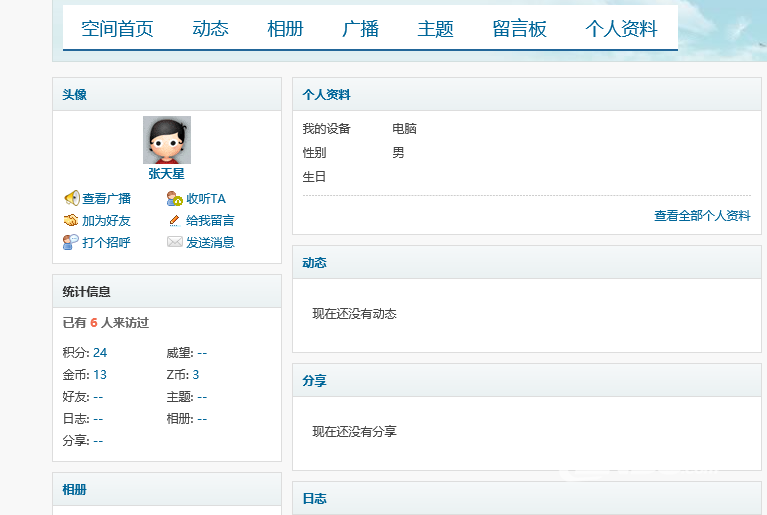Click the profile avatar picture

click(x=167, y=140)
